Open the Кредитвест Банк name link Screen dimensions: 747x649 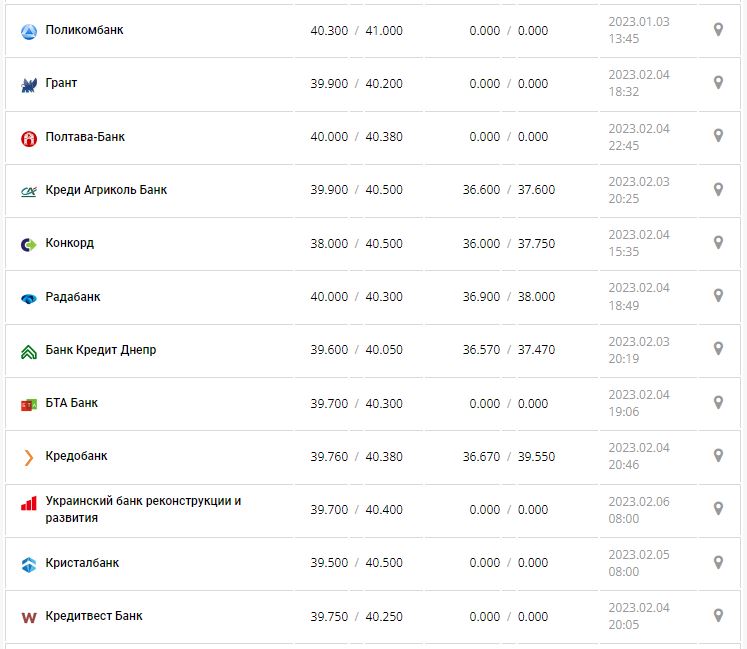point(94,616)
